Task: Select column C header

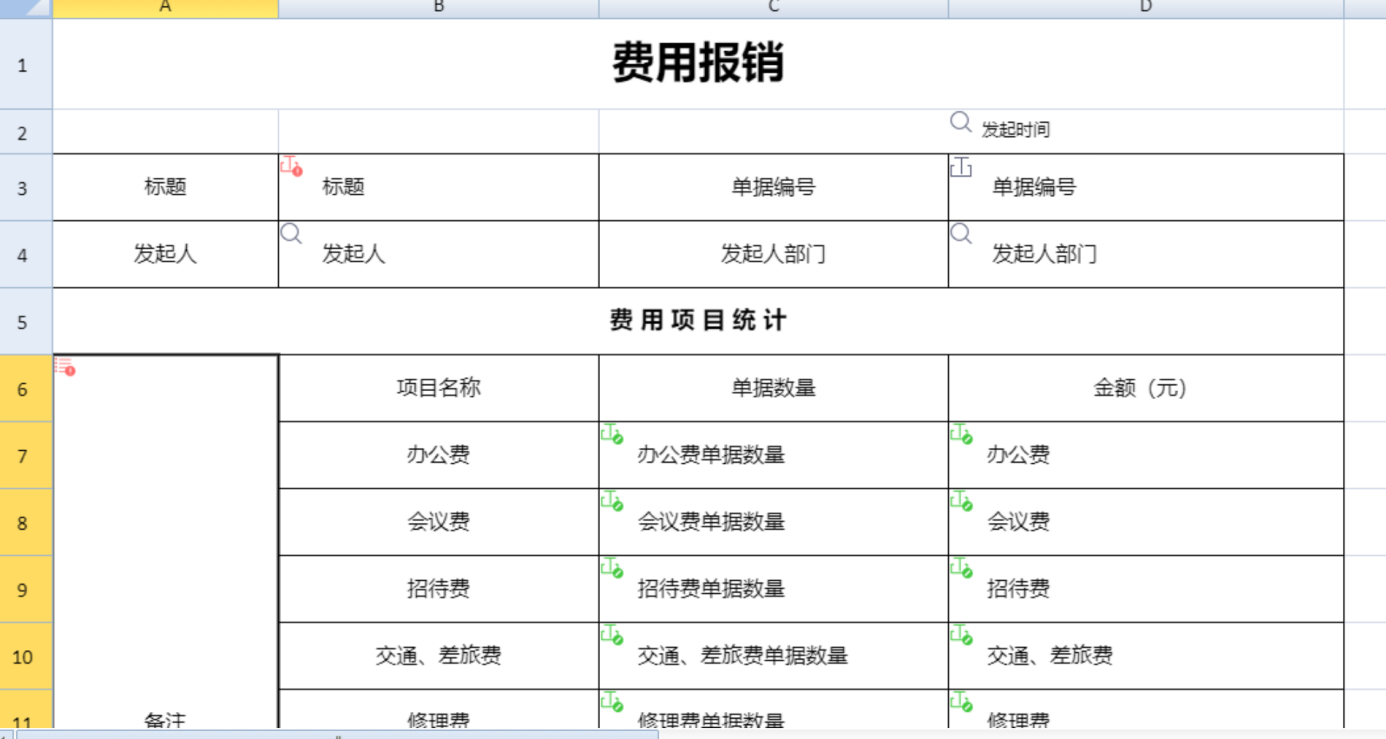Action: coord(773,8)
